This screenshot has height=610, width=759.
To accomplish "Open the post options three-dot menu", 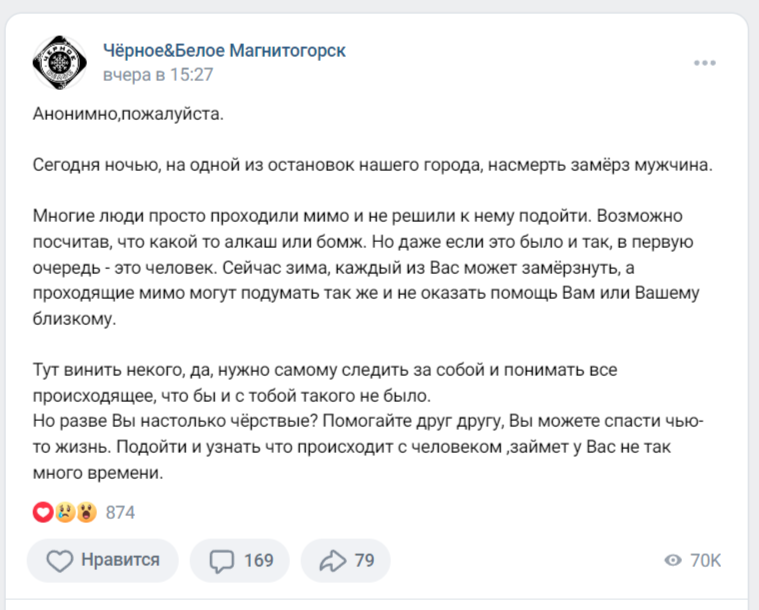I will coord(705,62).
